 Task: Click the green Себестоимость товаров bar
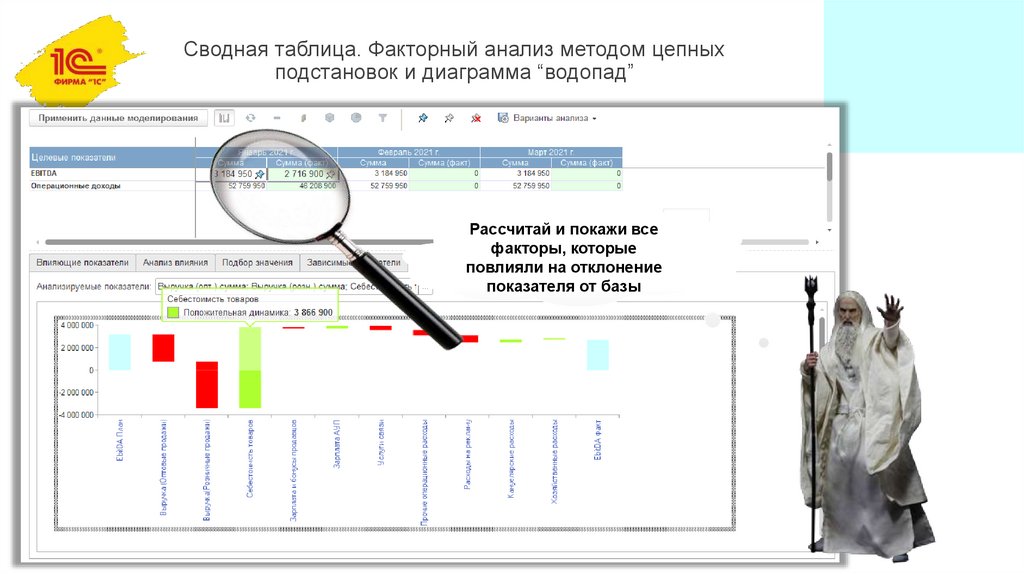pos(250,368)
